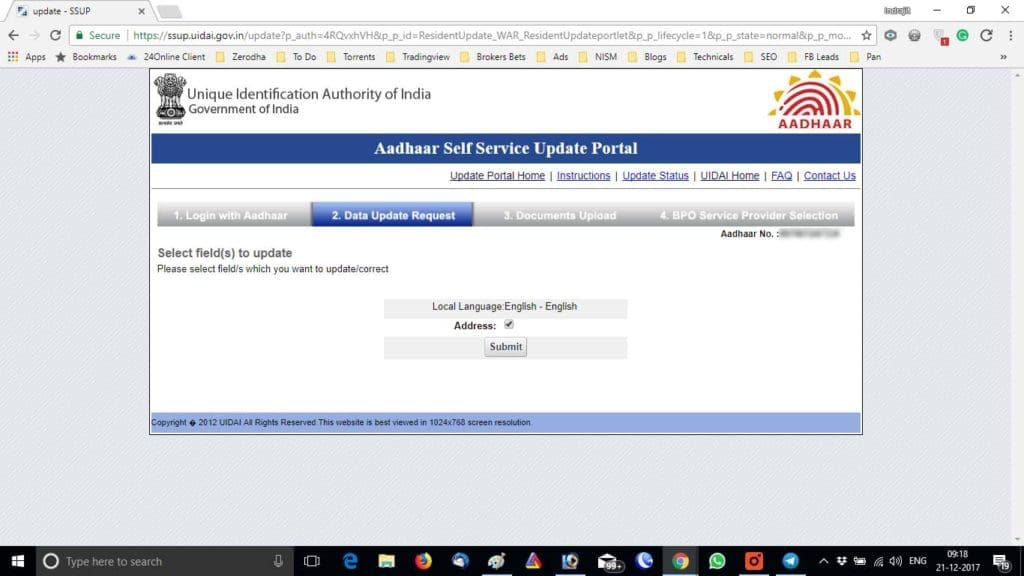Image resolution: width=1024 pixels, height=576 pixels.
Task: Open Telegram from the taskbar
Action: [x=790, y=561]
